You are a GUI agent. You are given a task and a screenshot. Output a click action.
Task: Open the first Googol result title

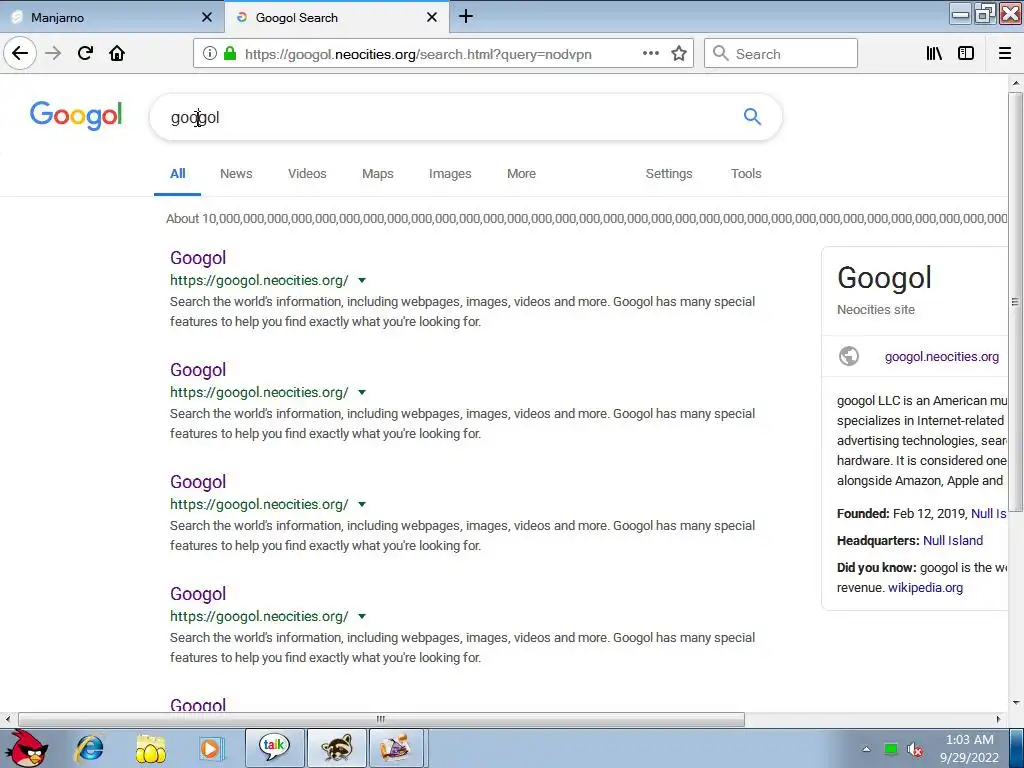pyautogui.click(x=198, y=258)
